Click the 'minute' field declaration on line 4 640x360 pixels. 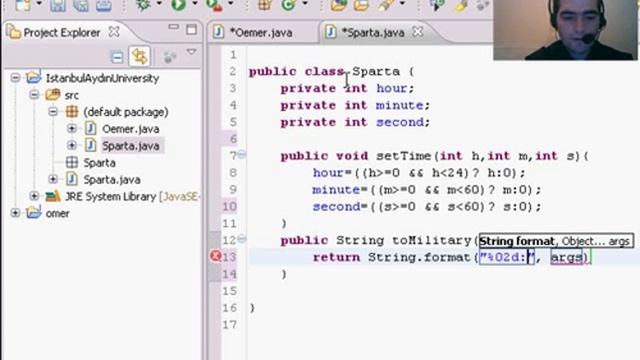point(400,105)
